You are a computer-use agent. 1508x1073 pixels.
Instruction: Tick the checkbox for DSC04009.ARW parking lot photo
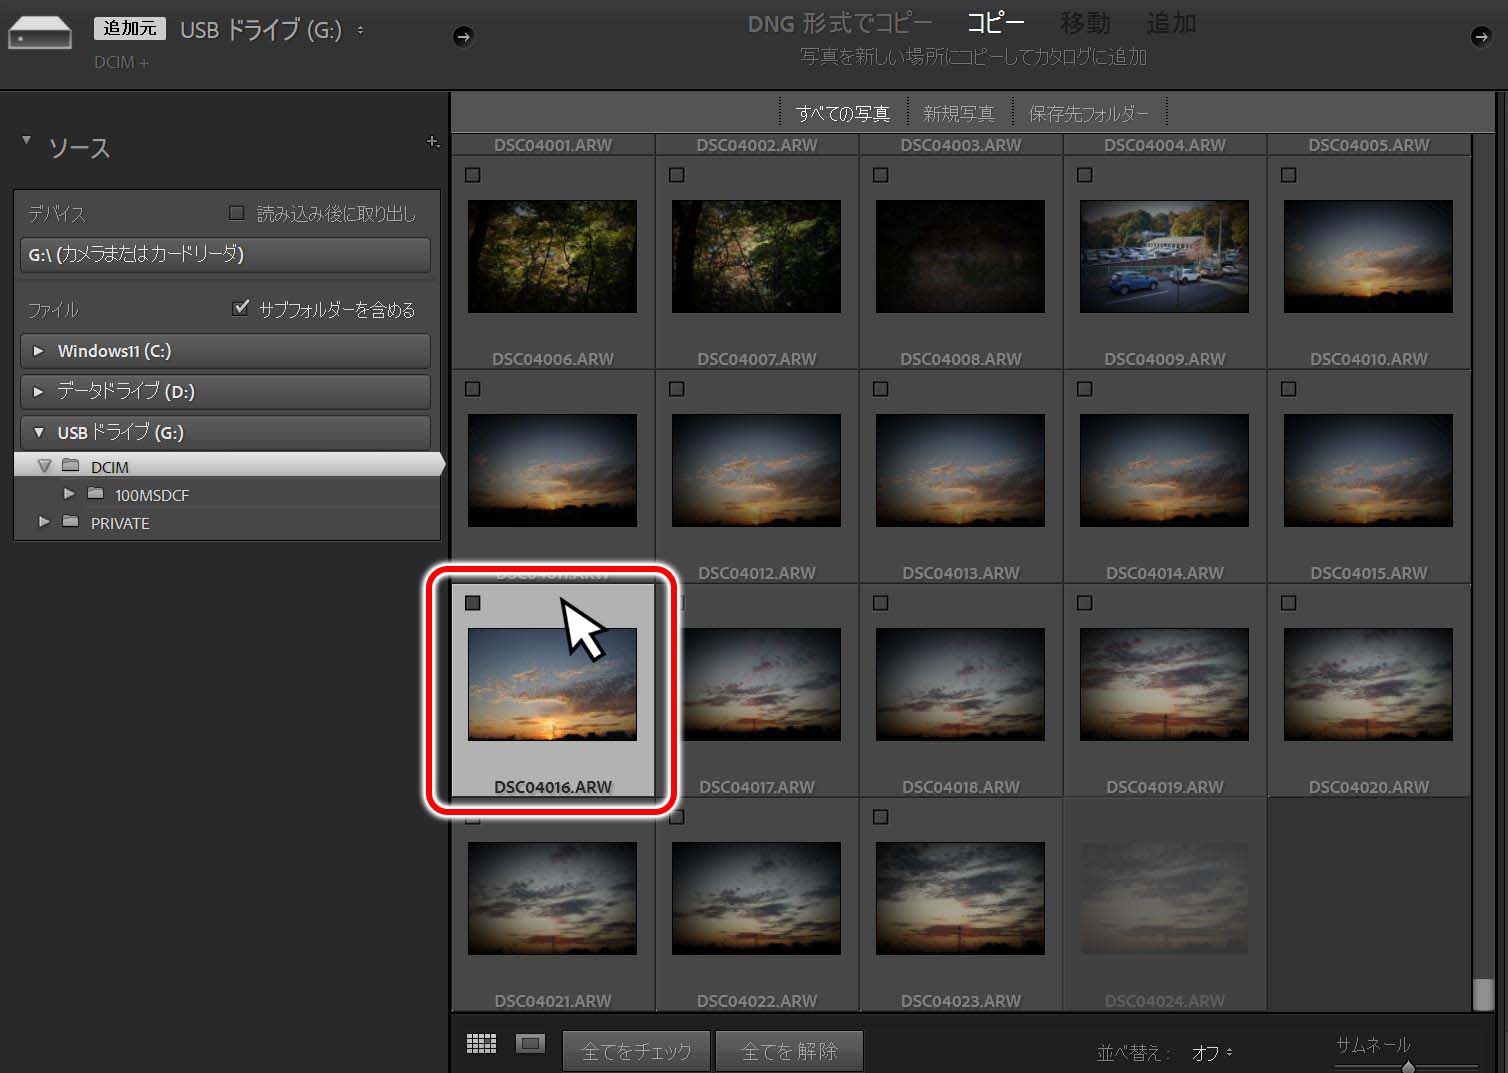tap(1085, 175)
